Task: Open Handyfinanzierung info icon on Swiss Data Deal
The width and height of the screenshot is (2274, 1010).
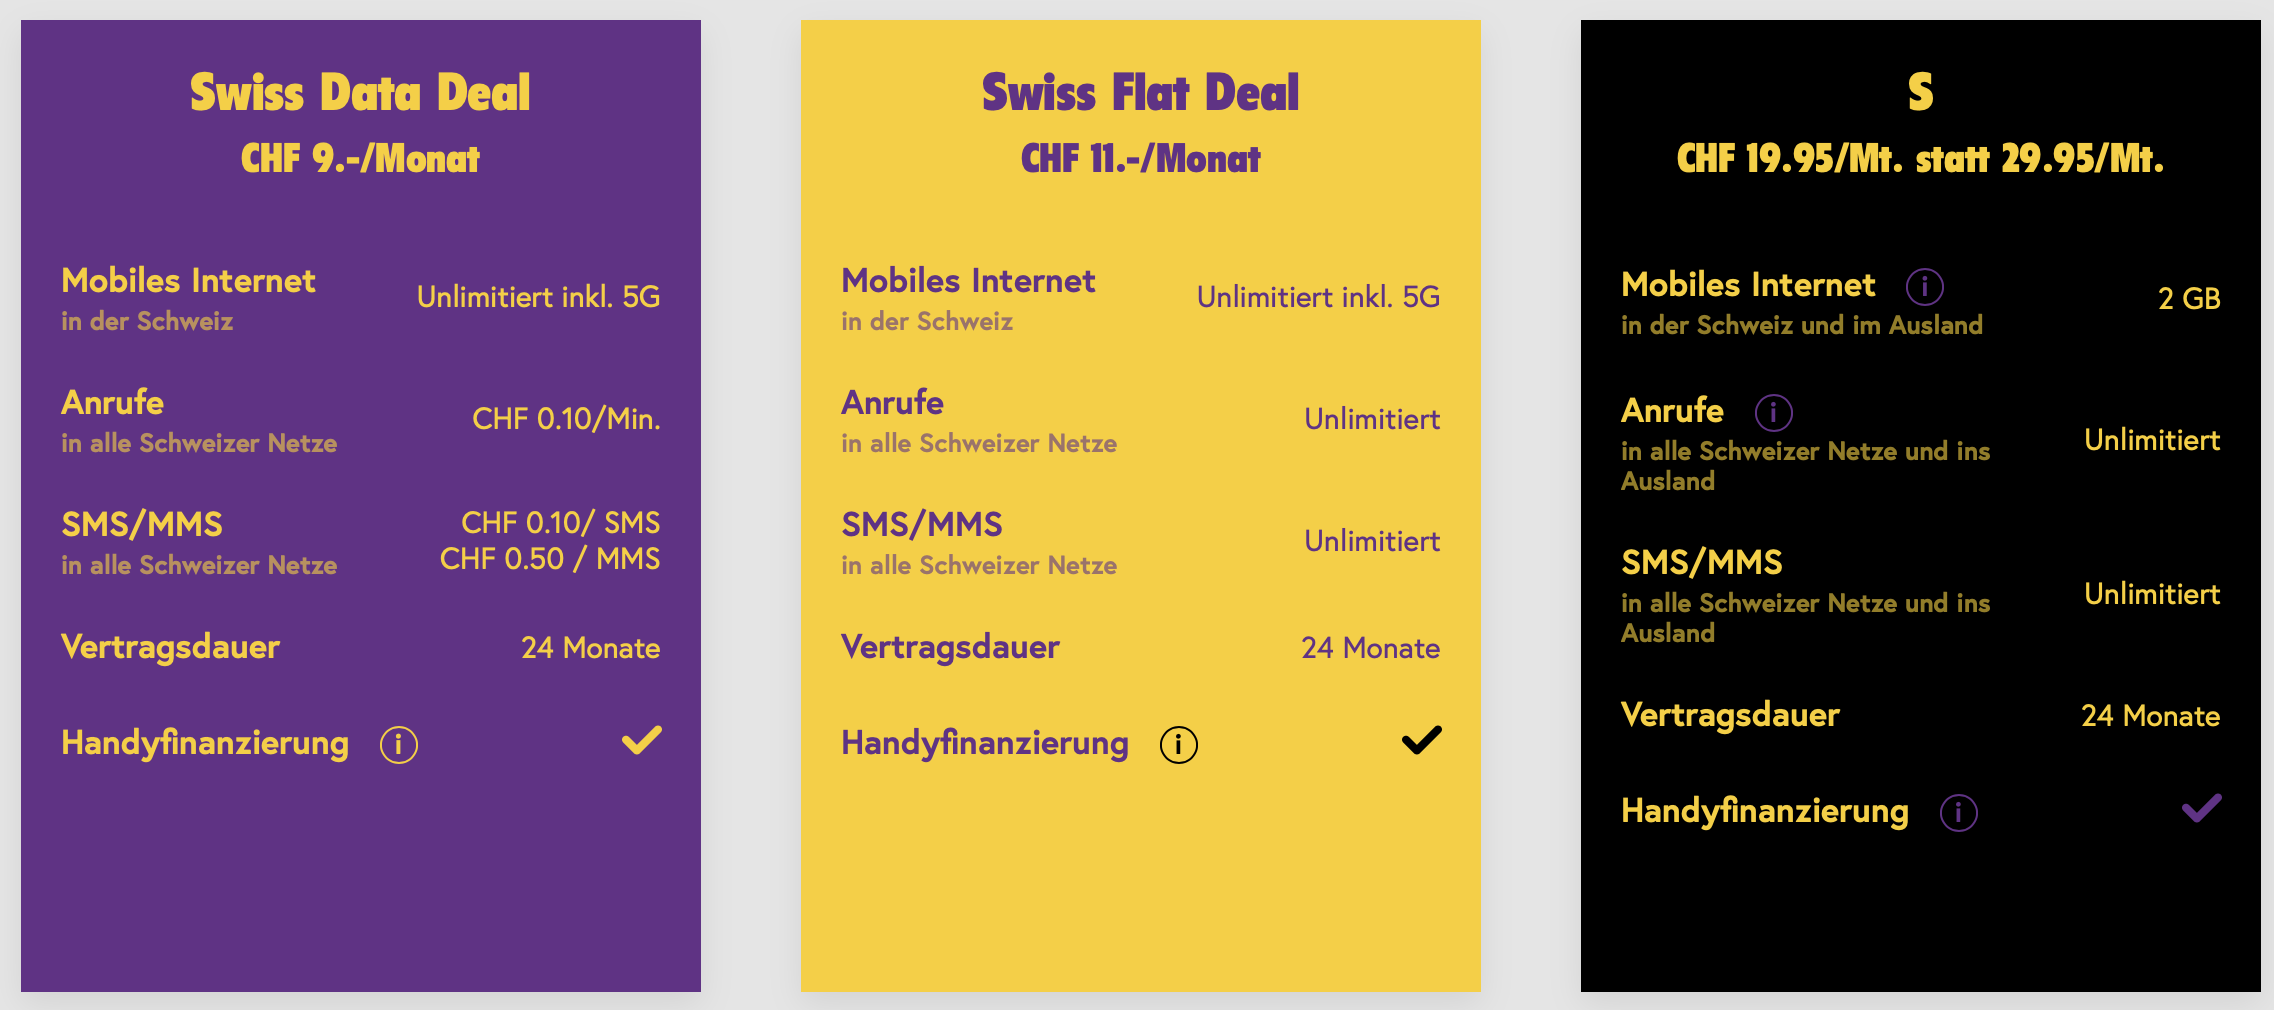Action: click(x=399, y=744)
